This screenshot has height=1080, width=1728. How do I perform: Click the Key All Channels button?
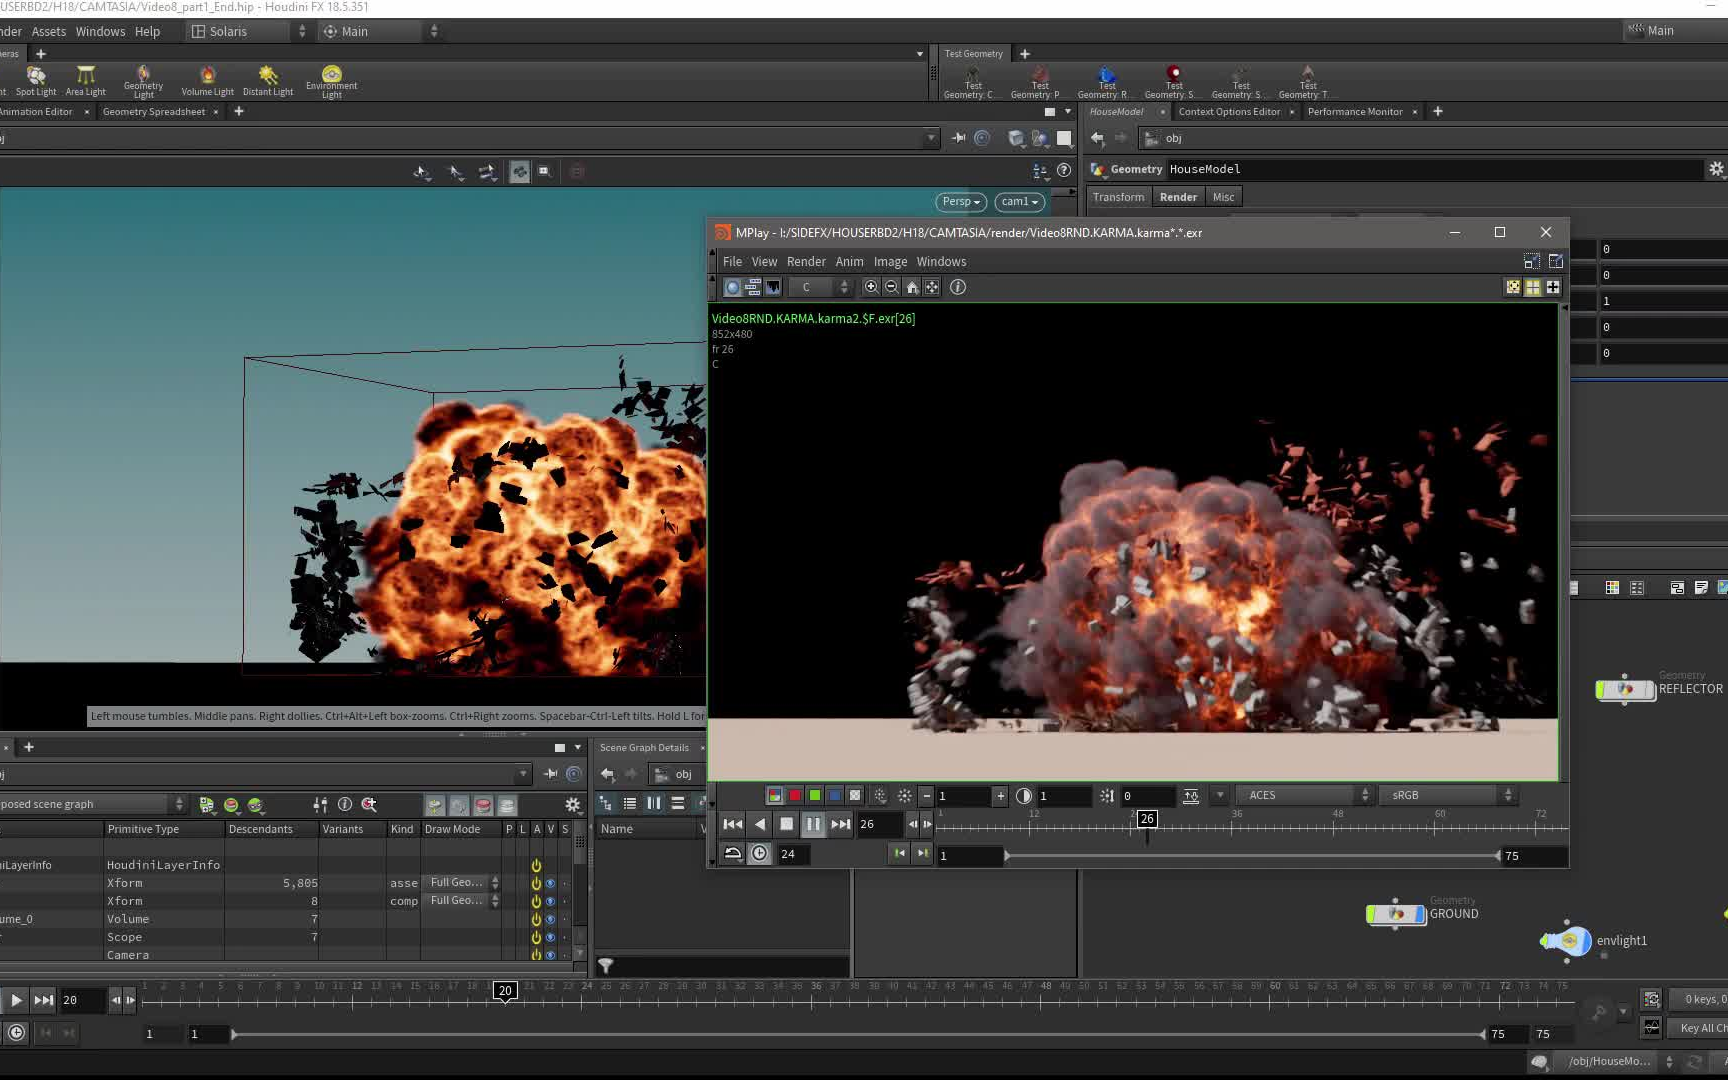click(1702, 1028)
